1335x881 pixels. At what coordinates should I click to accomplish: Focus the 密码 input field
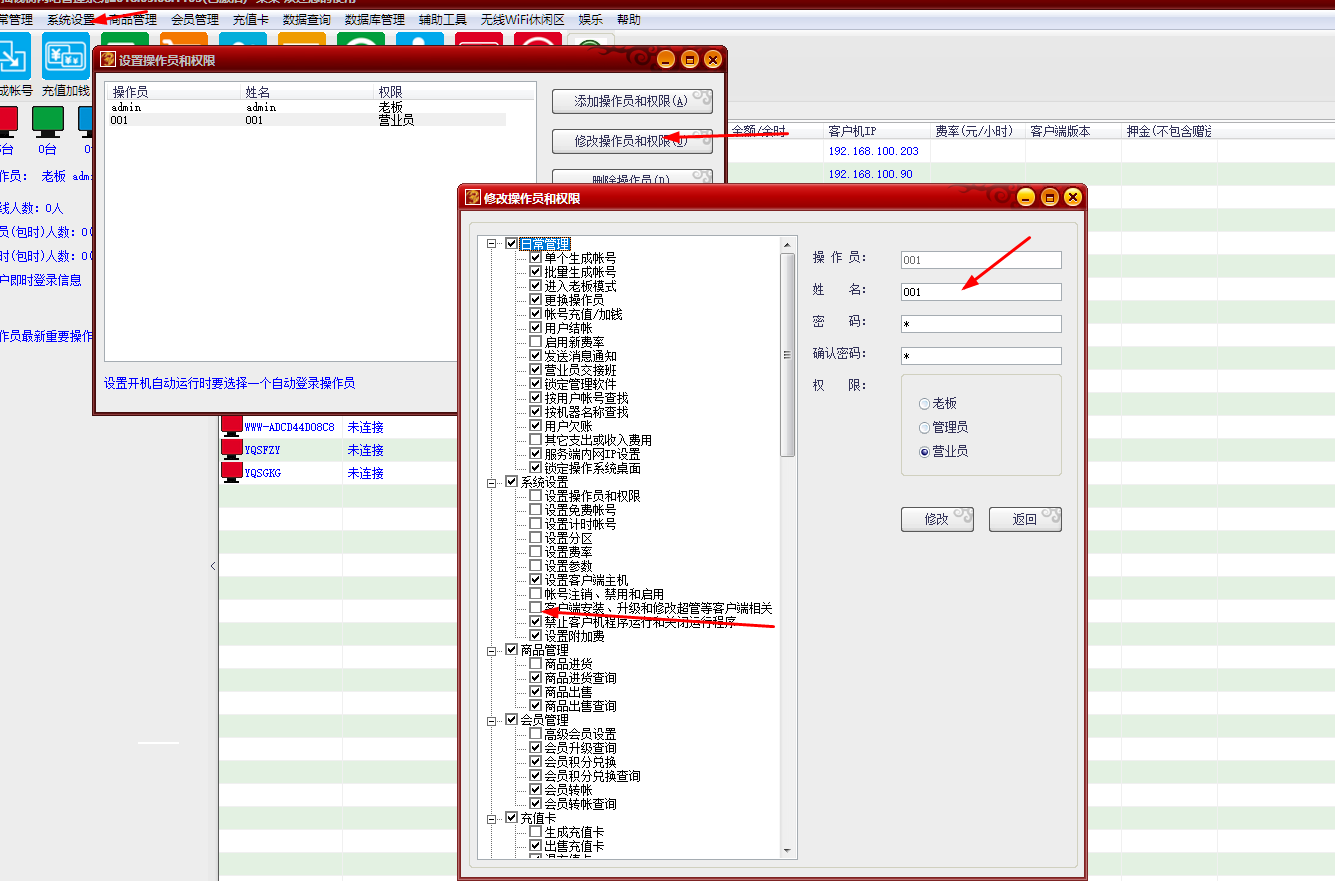point(980,324)
